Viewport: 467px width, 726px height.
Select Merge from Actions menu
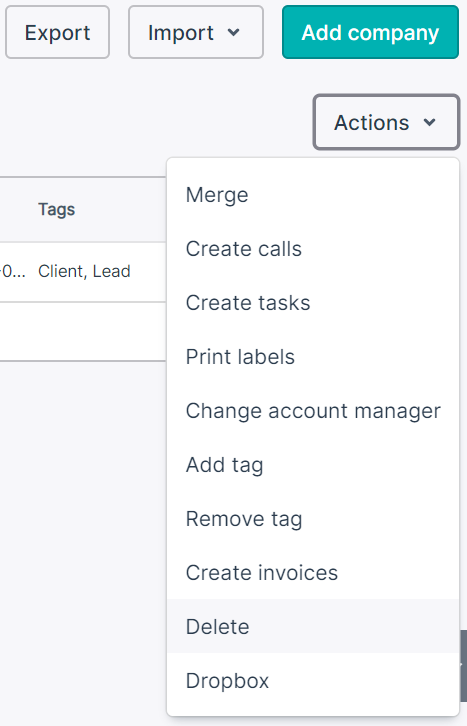[313, 195]
